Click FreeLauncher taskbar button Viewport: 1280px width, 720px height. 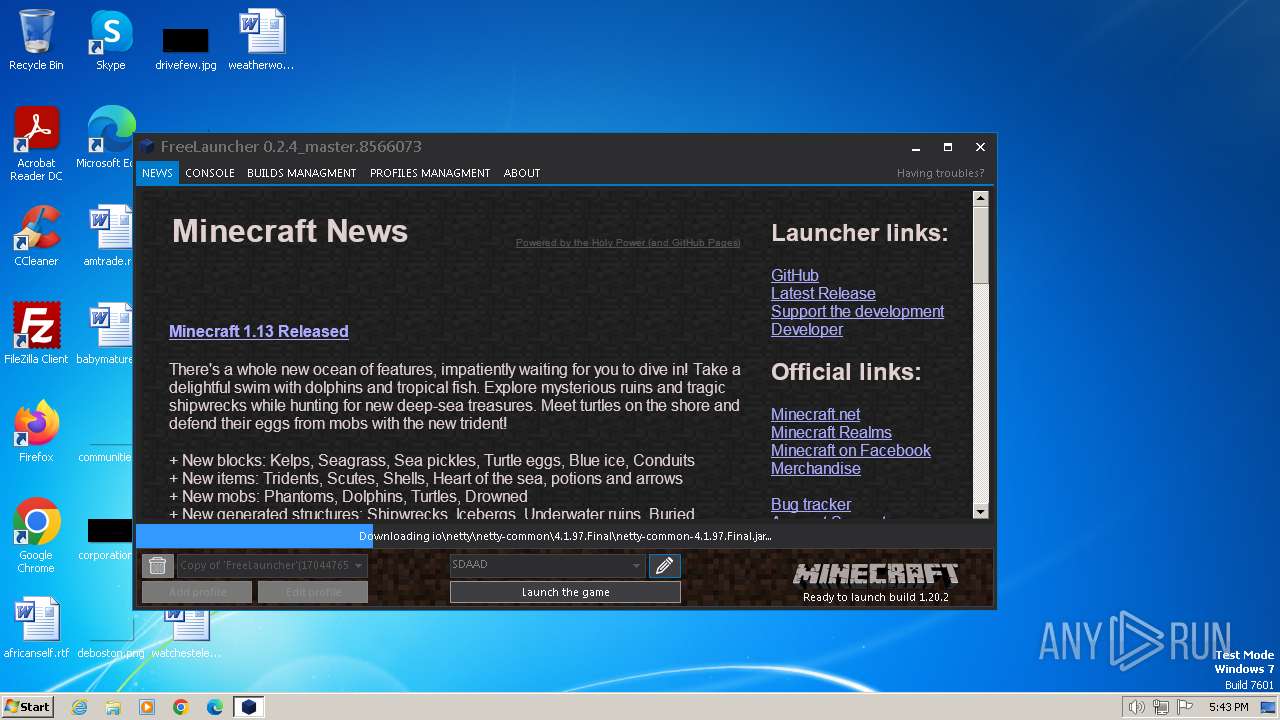click(249, 707)
